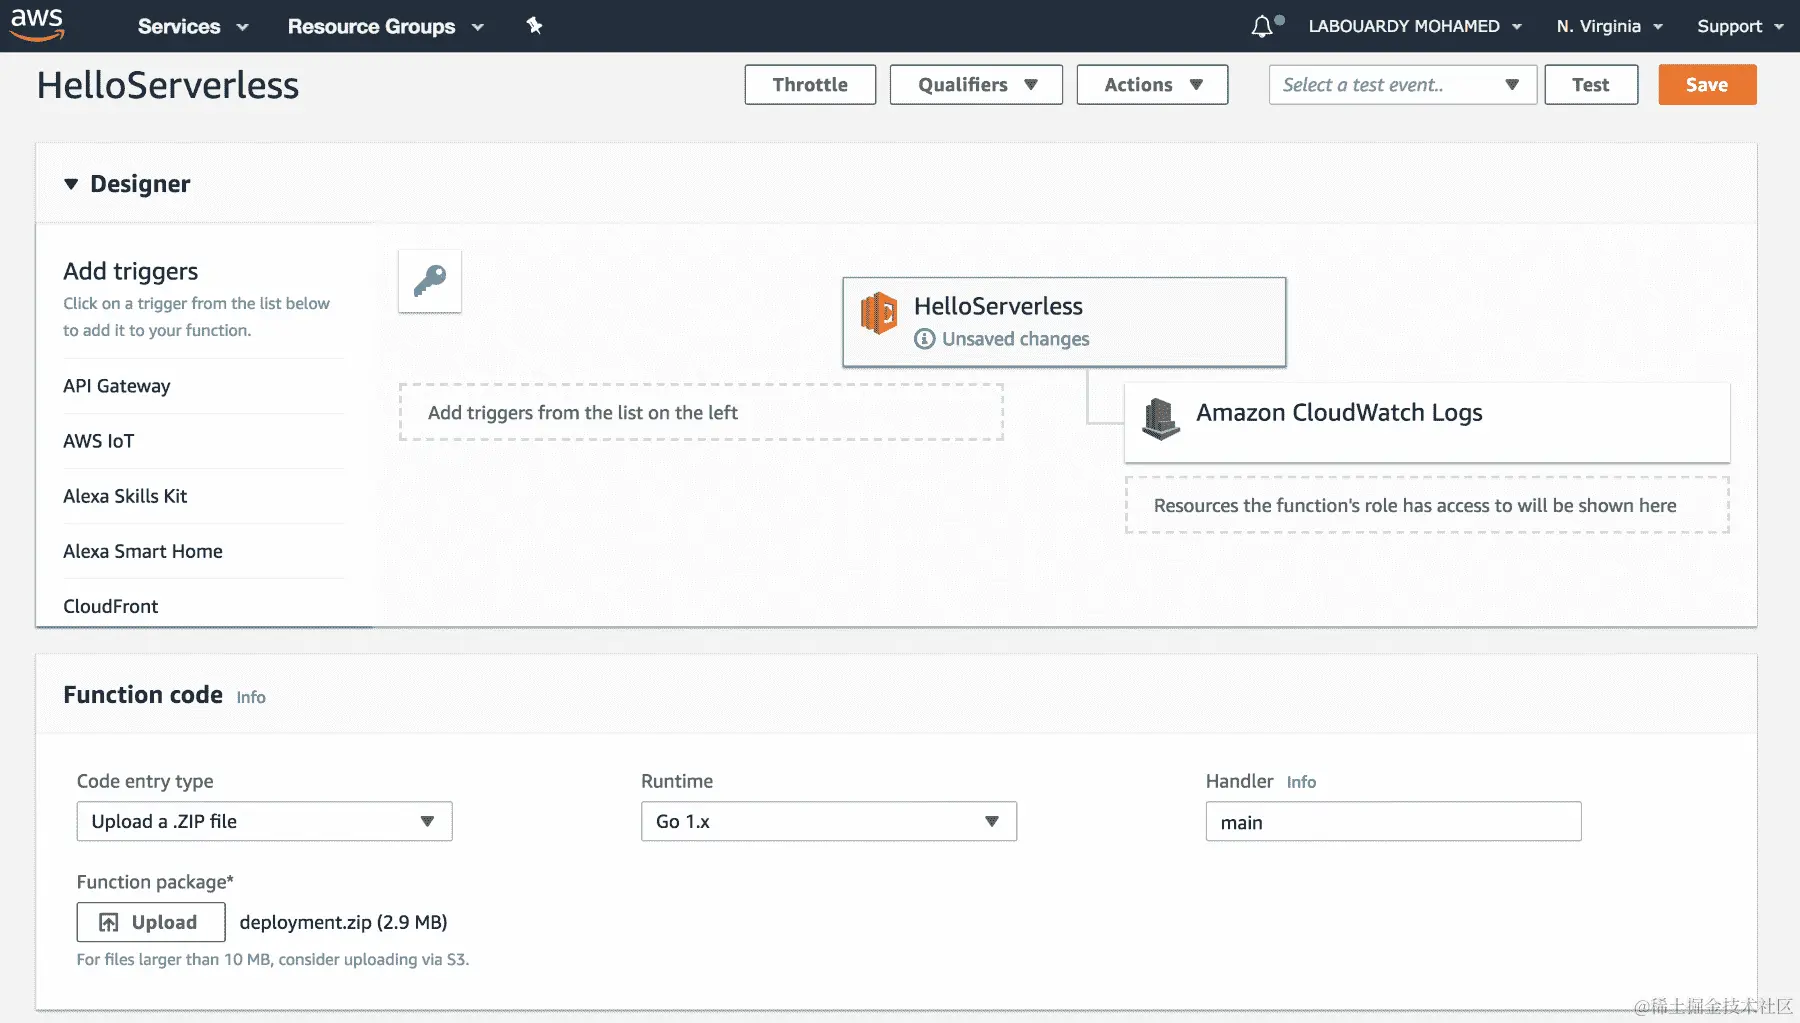Click the HelloServerless page title

pyautogui.click(x=168, y=85)
